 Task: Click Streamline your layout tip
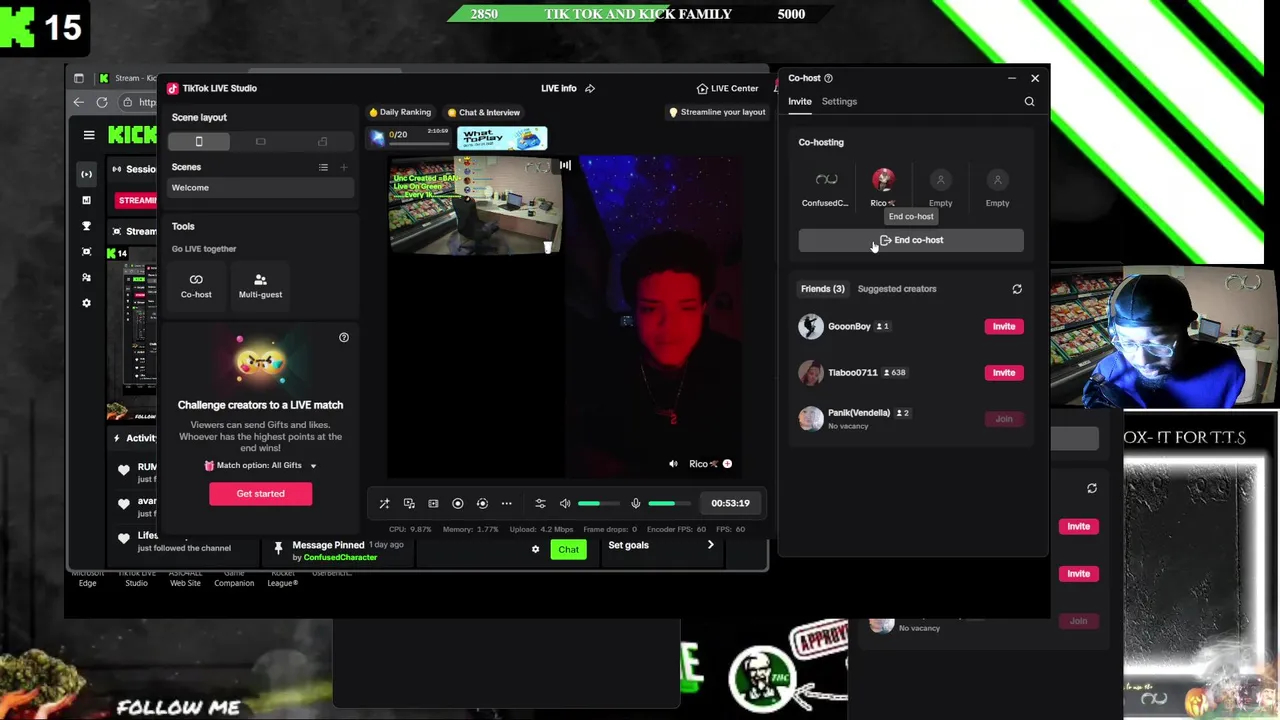(x=717, y=112)
